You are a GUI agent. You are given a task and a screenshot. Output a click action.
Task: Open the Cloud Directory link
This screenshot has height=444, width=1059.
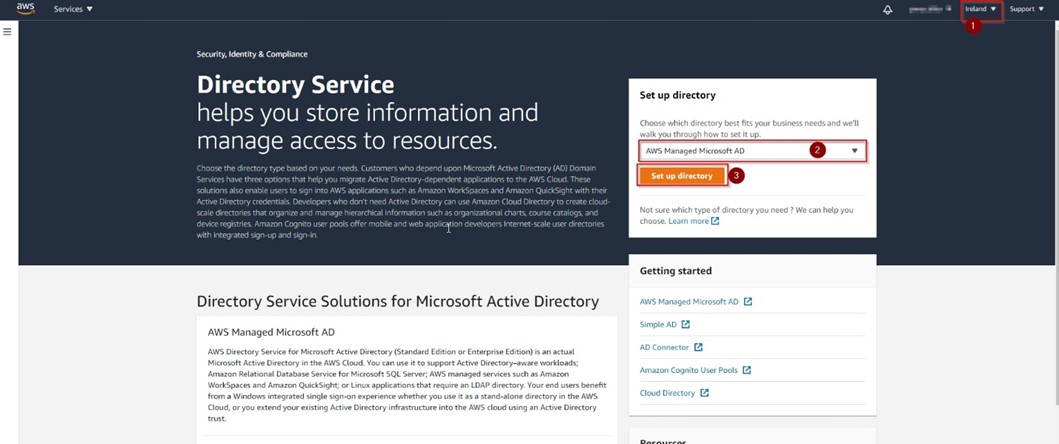pyautogui.click(x=667, y=393)
